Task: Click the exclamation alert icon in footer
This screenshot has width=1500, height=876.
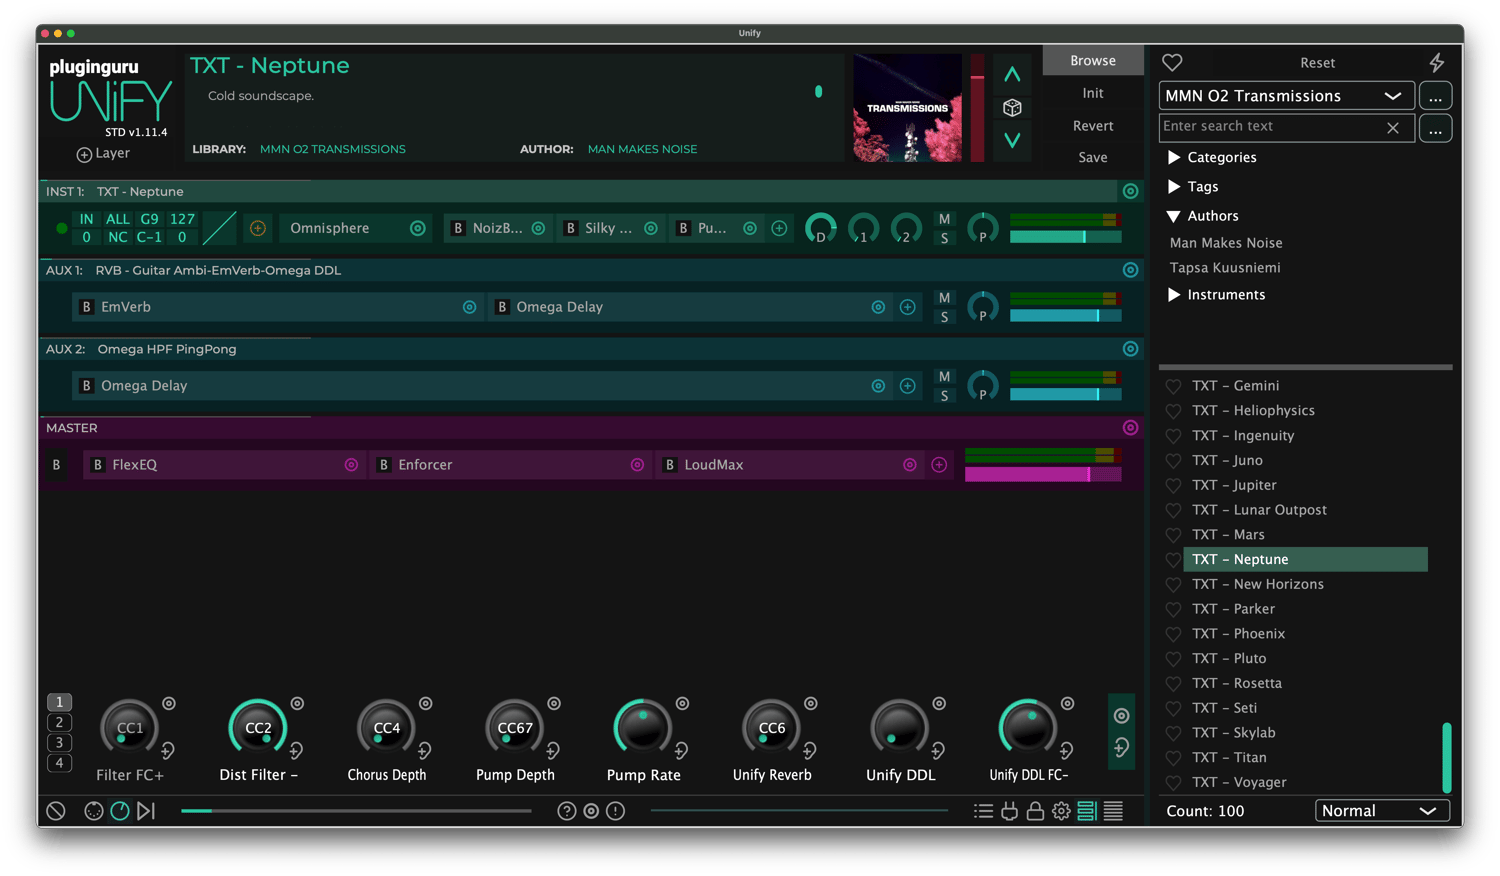Action: (616, 811)
